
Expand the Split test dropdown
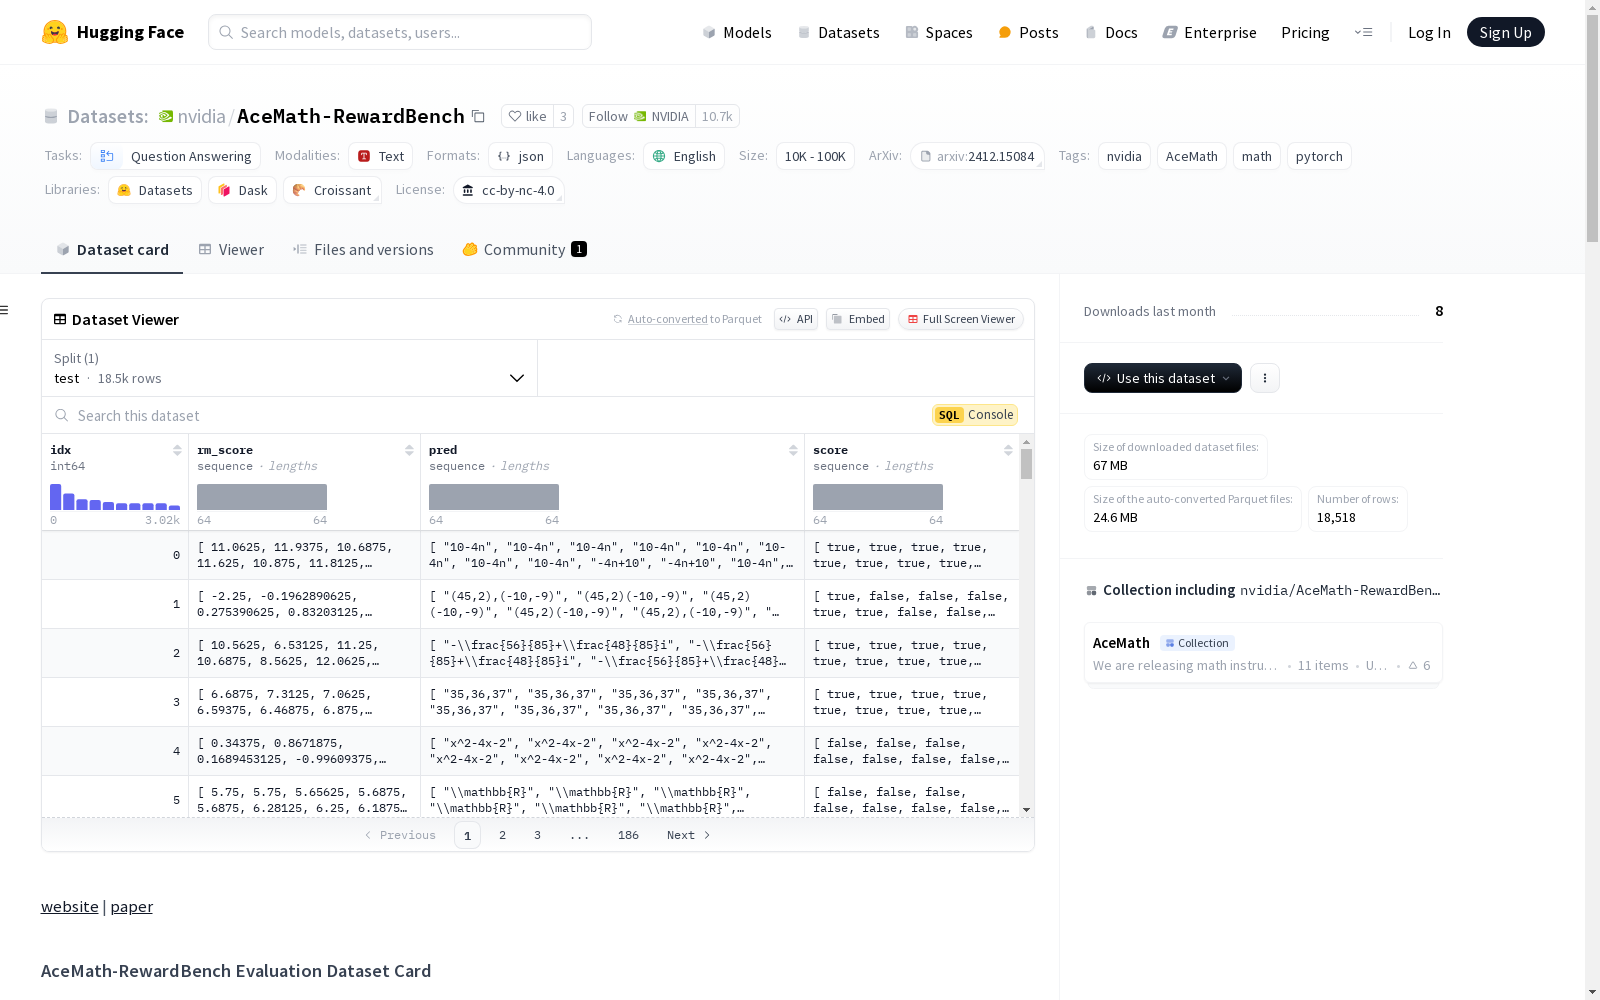pyautogui.click(x=290, y=368)
